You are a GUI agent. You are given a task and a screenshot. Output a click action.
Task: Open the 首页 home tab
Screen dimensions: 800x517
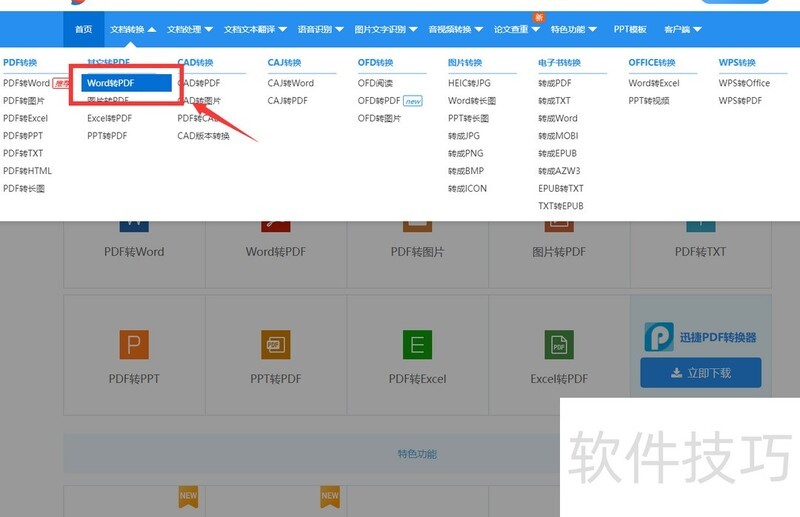tap(83, 30)
